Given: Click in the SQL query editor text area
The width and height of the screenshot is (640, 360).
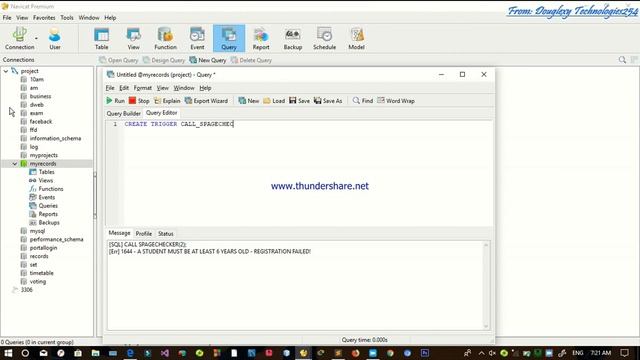Looking at the screenshot, I should (307, 173).
